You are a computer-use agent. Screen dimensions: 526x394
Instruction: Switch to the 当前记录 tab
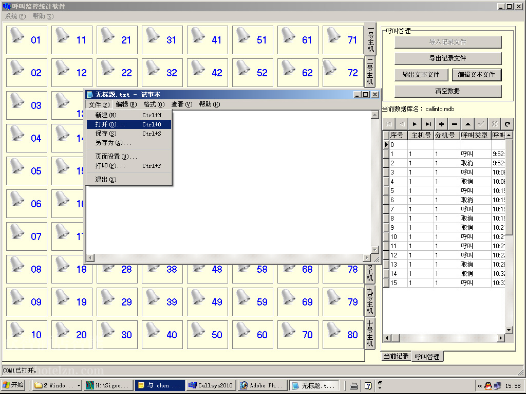click(396, 356)
